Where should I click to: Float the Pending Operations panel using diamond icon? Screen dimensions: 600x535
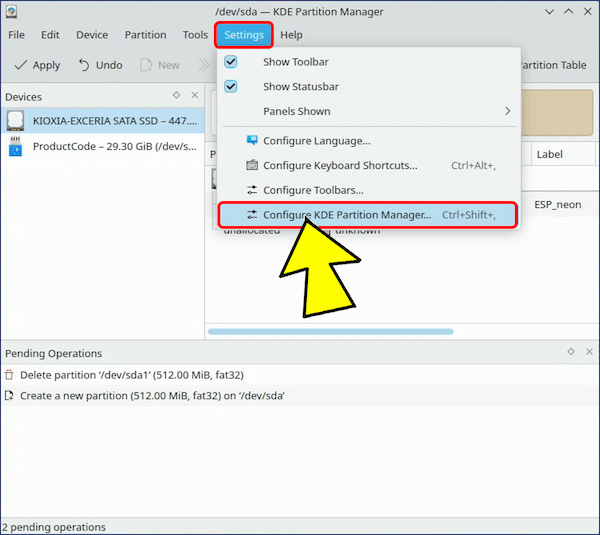tap(571, 352)
